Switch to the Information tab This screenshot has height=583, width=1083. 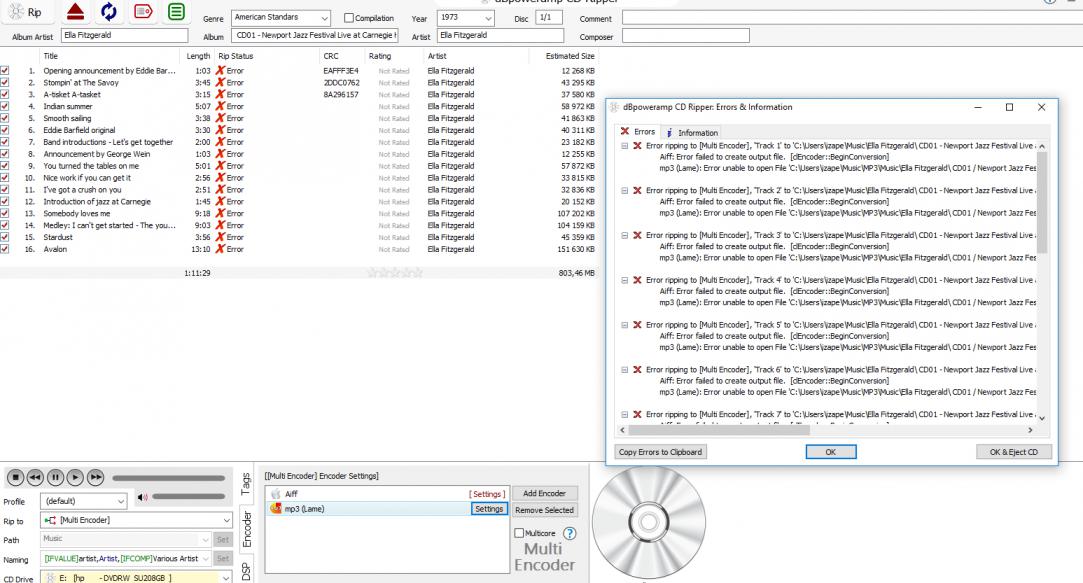tap(692, 132)
